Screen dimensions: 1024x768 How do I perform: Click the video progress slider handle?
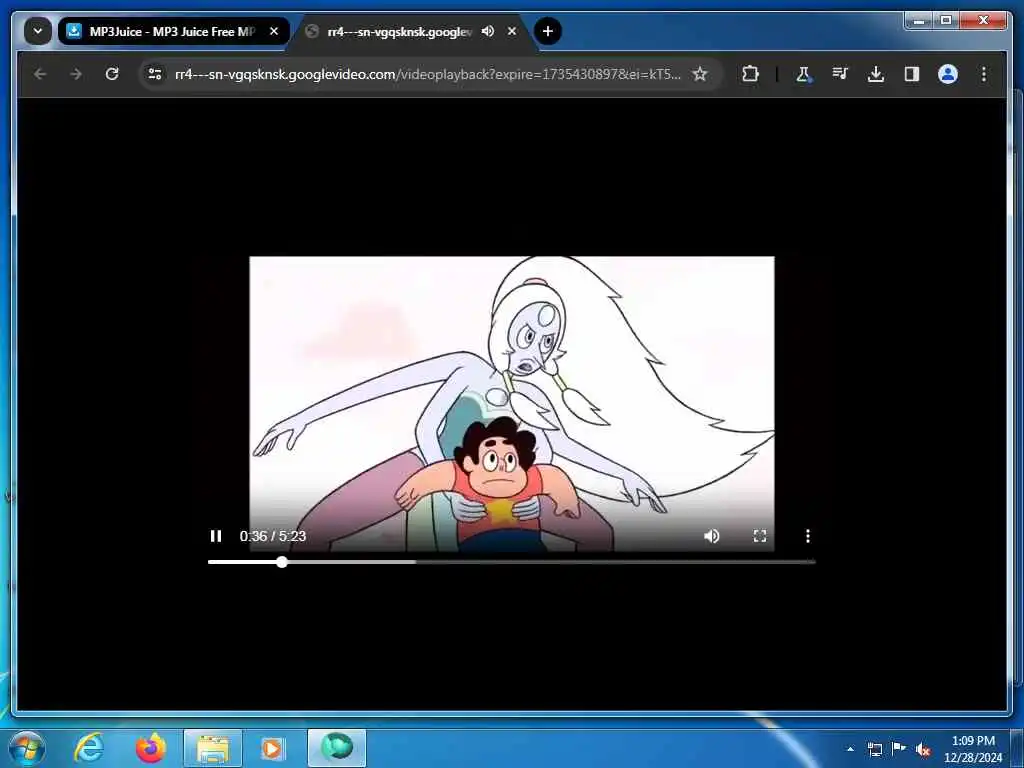[x=281, y=562]
